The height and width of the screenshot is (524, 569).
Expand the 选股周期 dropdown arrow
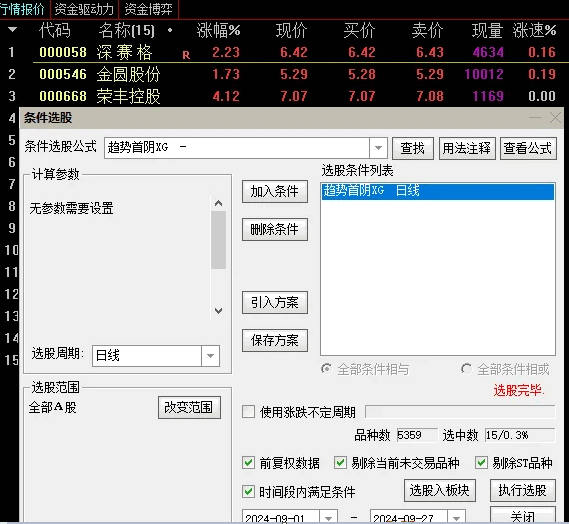pos(210,356)
